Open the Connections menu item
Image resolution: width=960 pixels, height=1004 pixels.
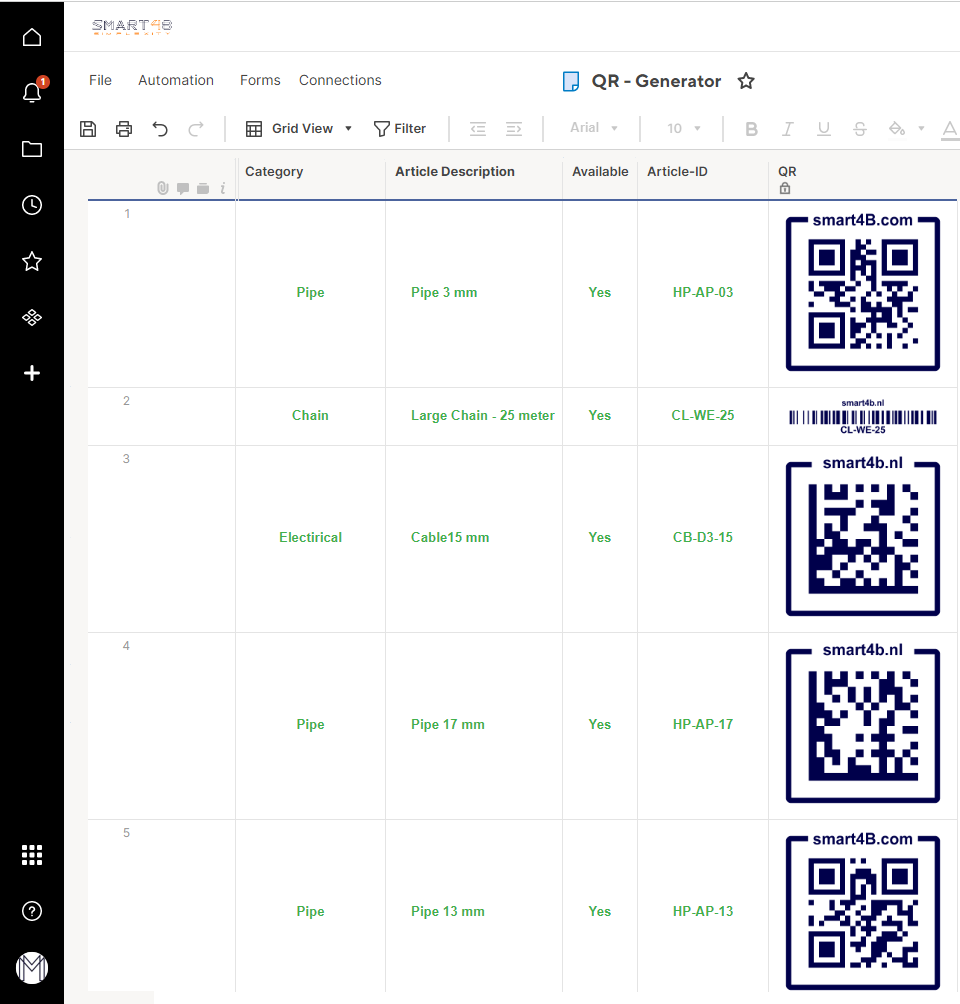(x=340, y=80)
